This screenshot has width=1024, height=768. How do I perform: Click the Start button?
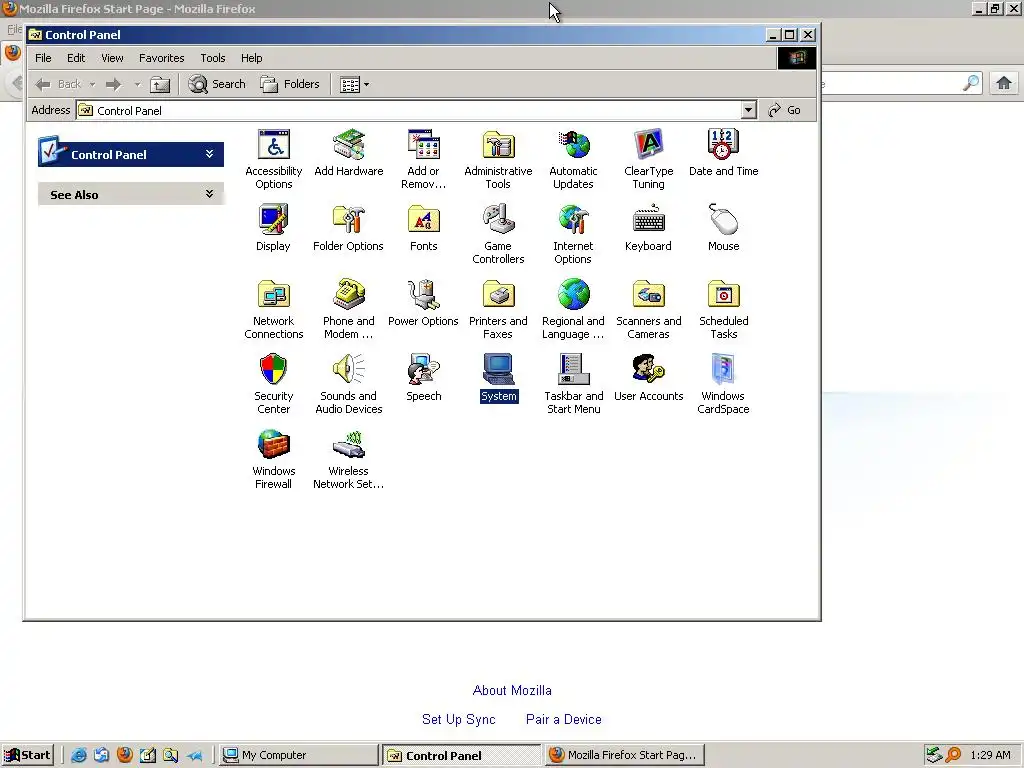[27, 755]
